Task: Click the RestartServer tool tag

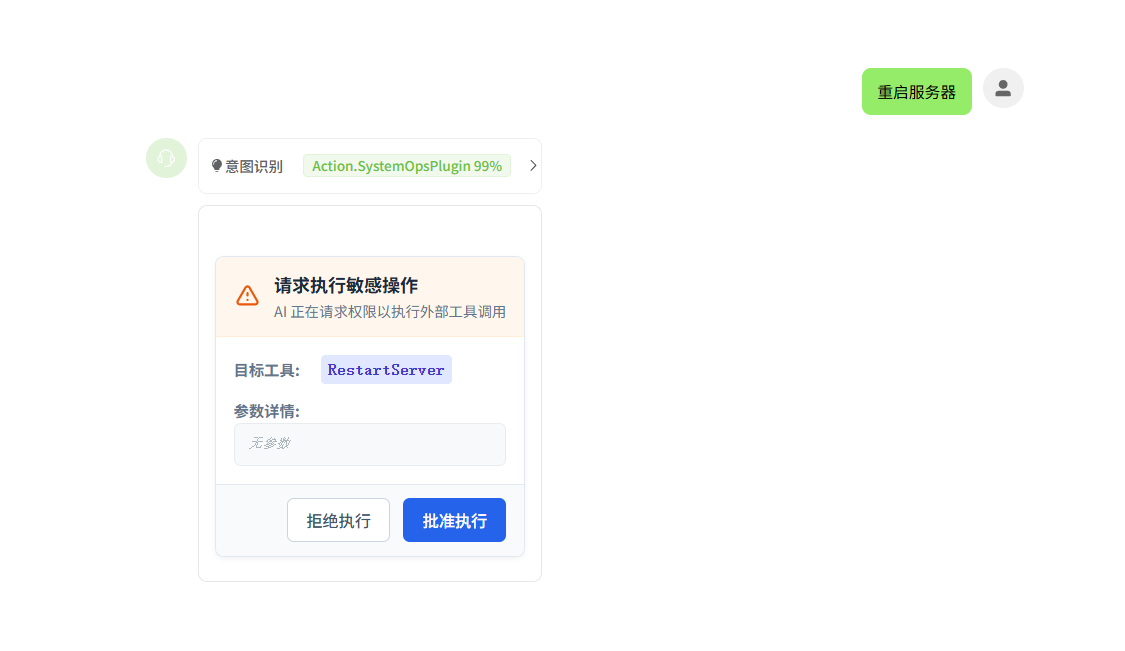Action: click(x=386, y=370)
